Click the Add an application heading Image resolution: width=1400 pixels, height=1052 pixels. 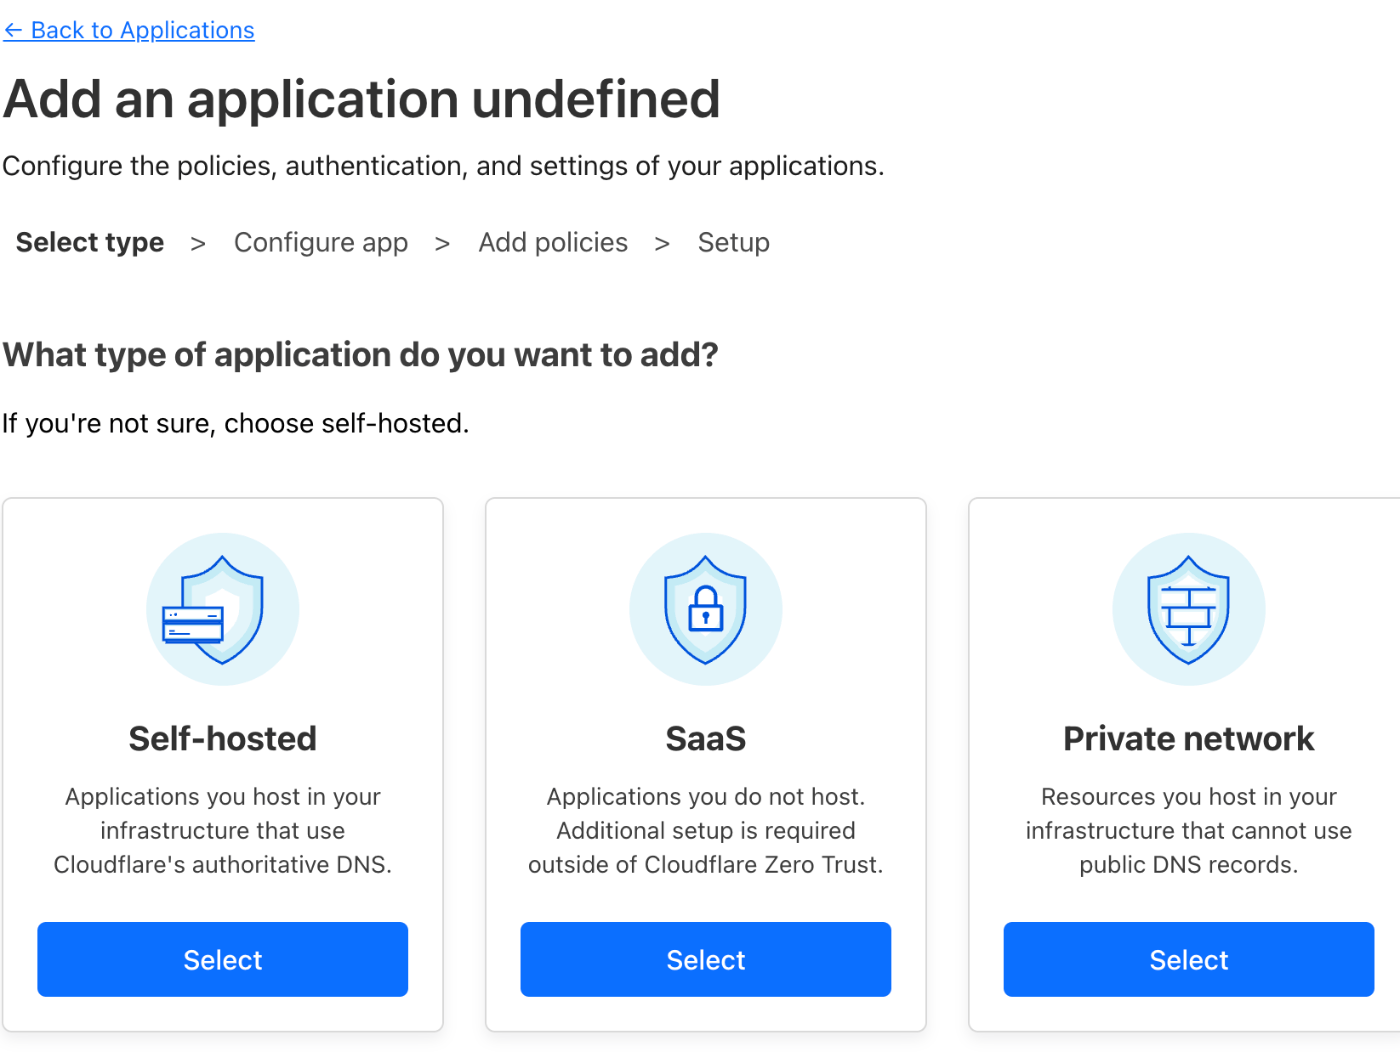[361, 99]
